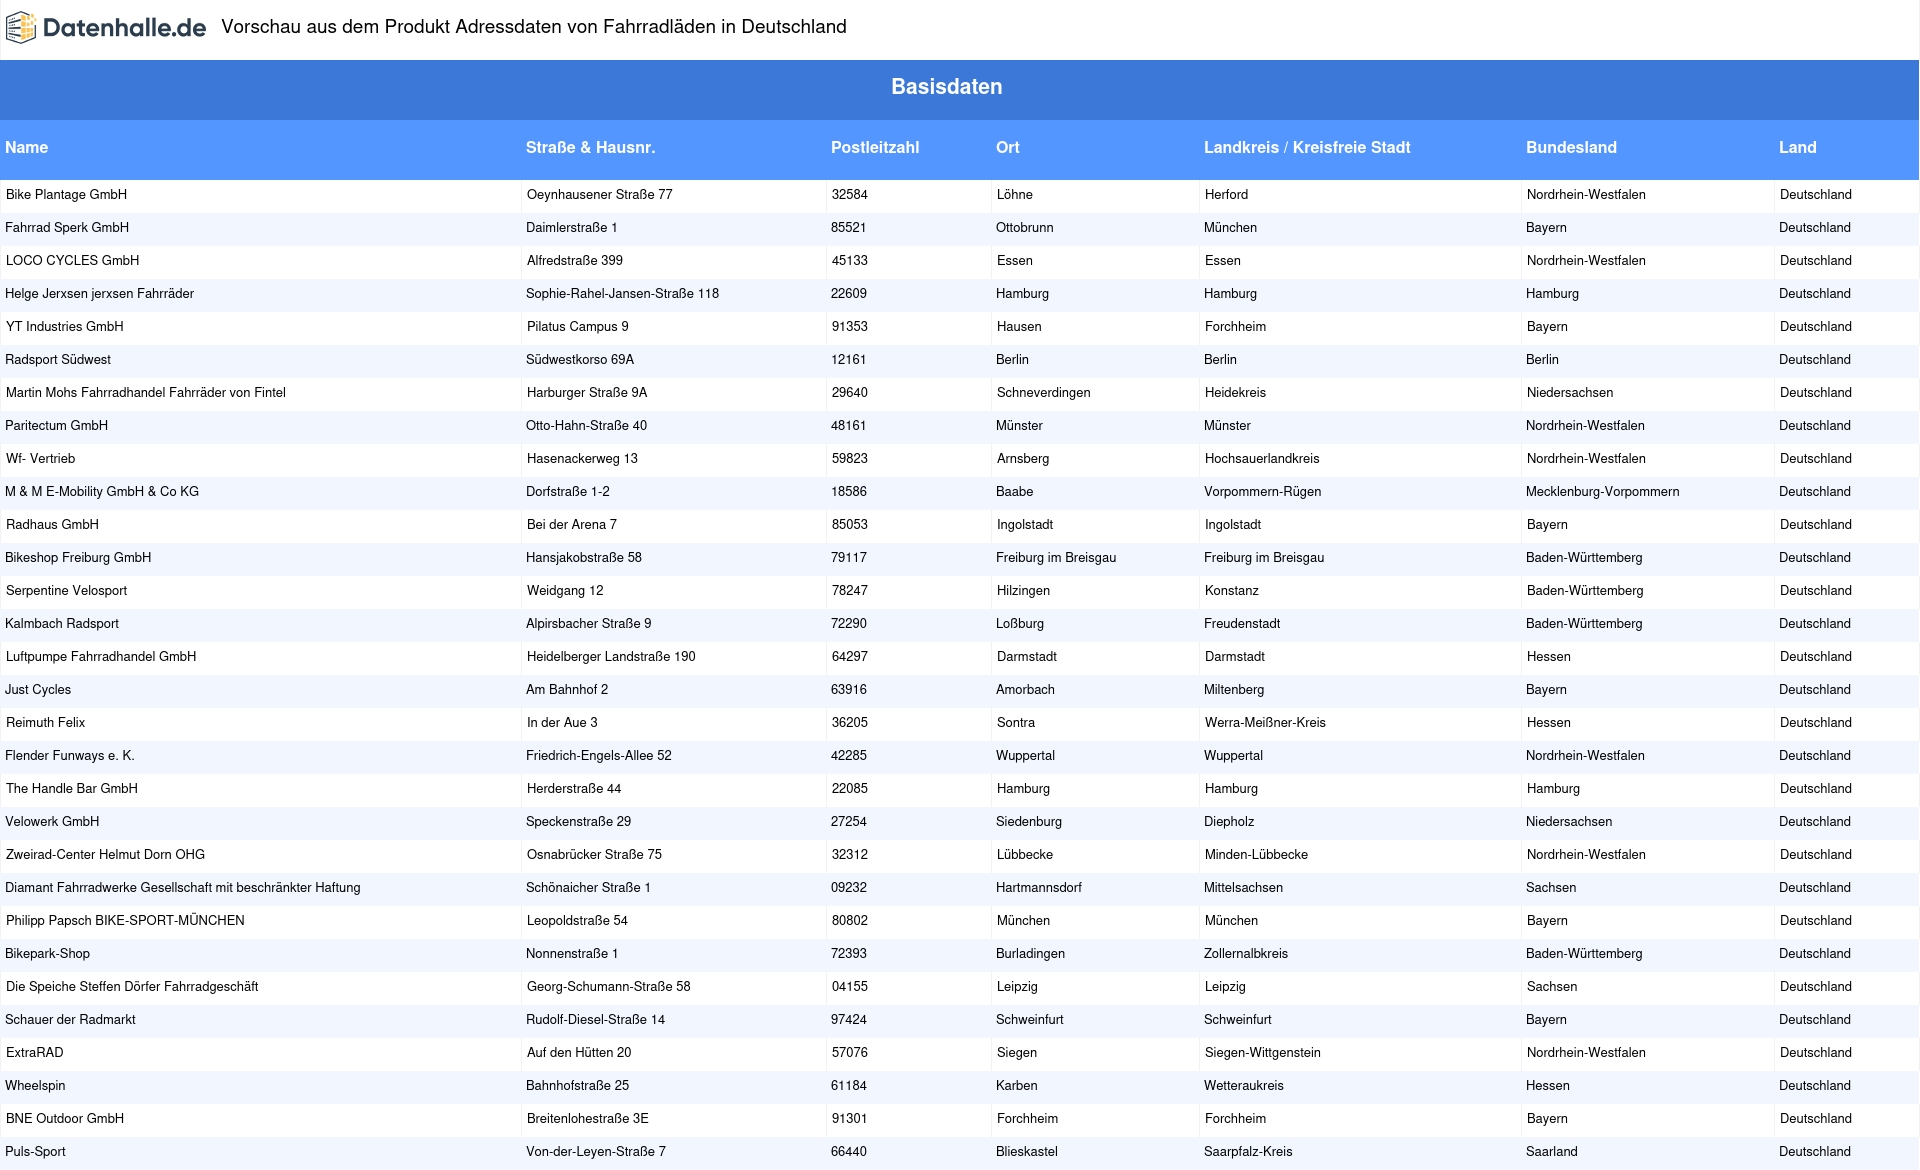1920x1170 pixels.
Task: Click the Datenhalle.de logo icon
Action: [x=21, y=28]
